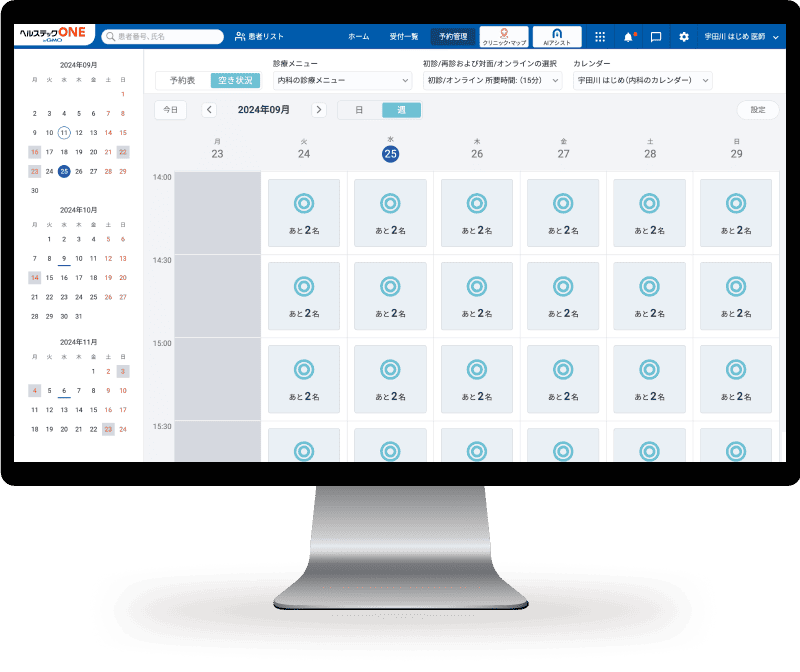Click the 設定 button
This screenshot has height=672, width=800.
tap(757, 110)
